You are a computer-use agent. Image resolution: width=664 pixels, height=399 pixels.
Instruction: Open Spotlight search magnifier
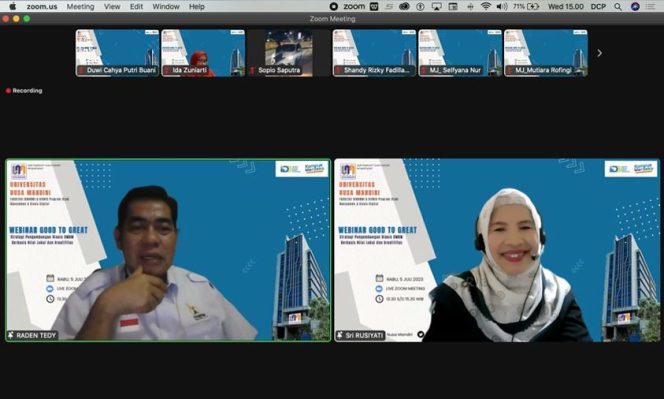pos(618,6)
